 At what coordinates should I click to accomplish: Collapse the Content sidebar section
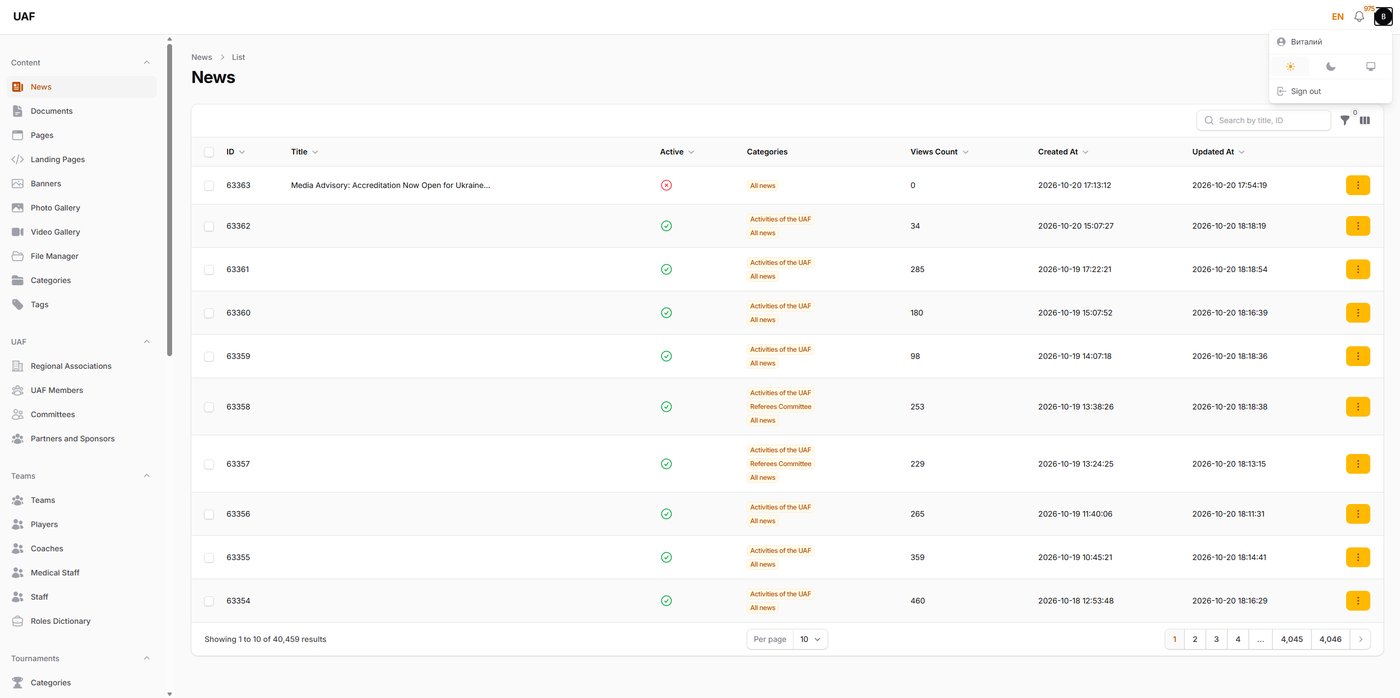pos(147,63)
